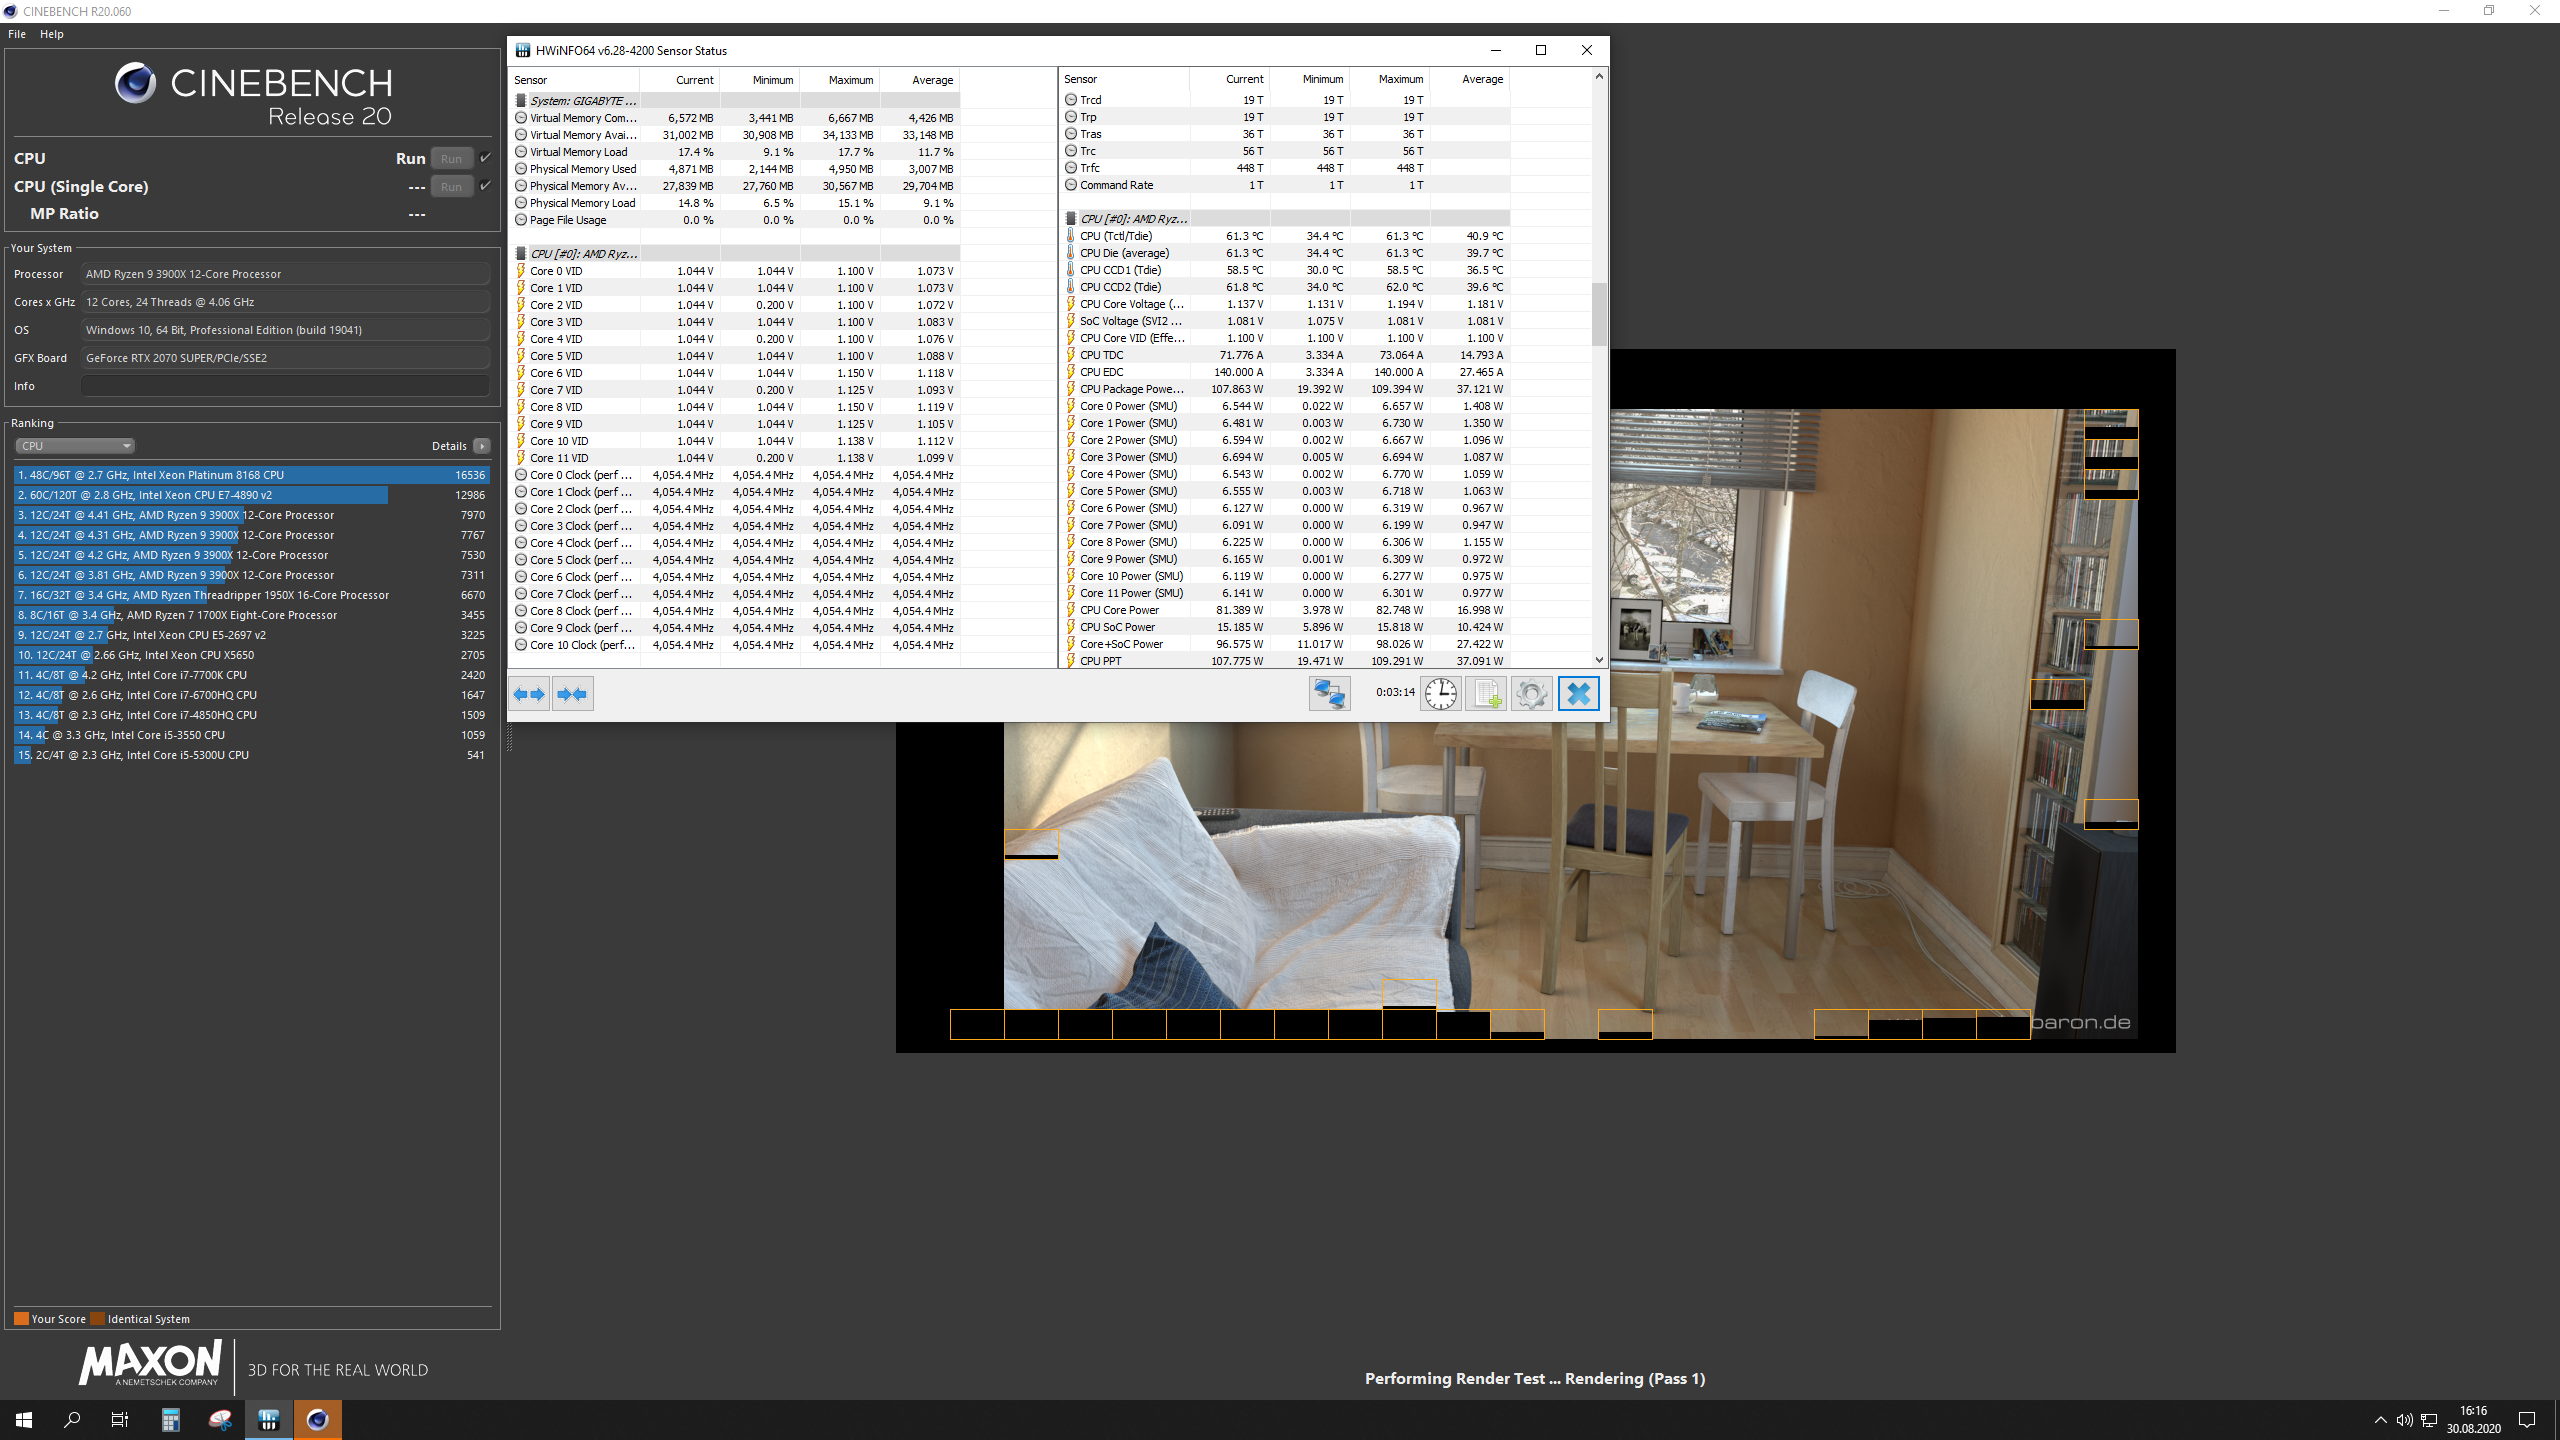The image size is (2560, 1440).
Task: Open HWiNFO remote network monitoring icon
Action: (1330, 693)
